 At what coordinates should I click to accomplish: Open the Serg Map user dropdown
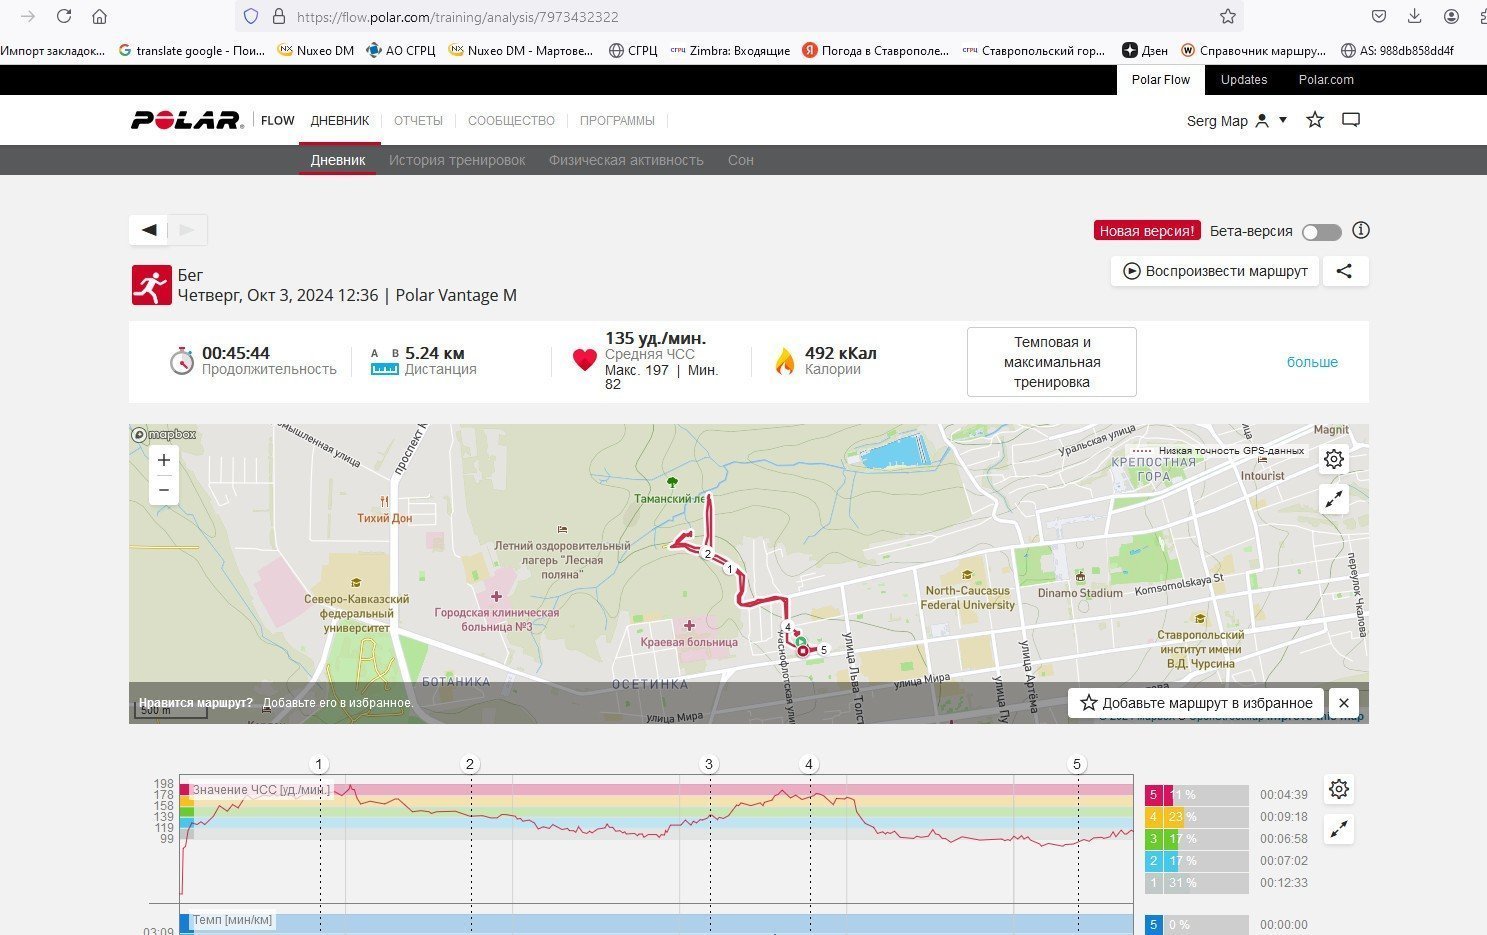click(x=1236, y=121)
